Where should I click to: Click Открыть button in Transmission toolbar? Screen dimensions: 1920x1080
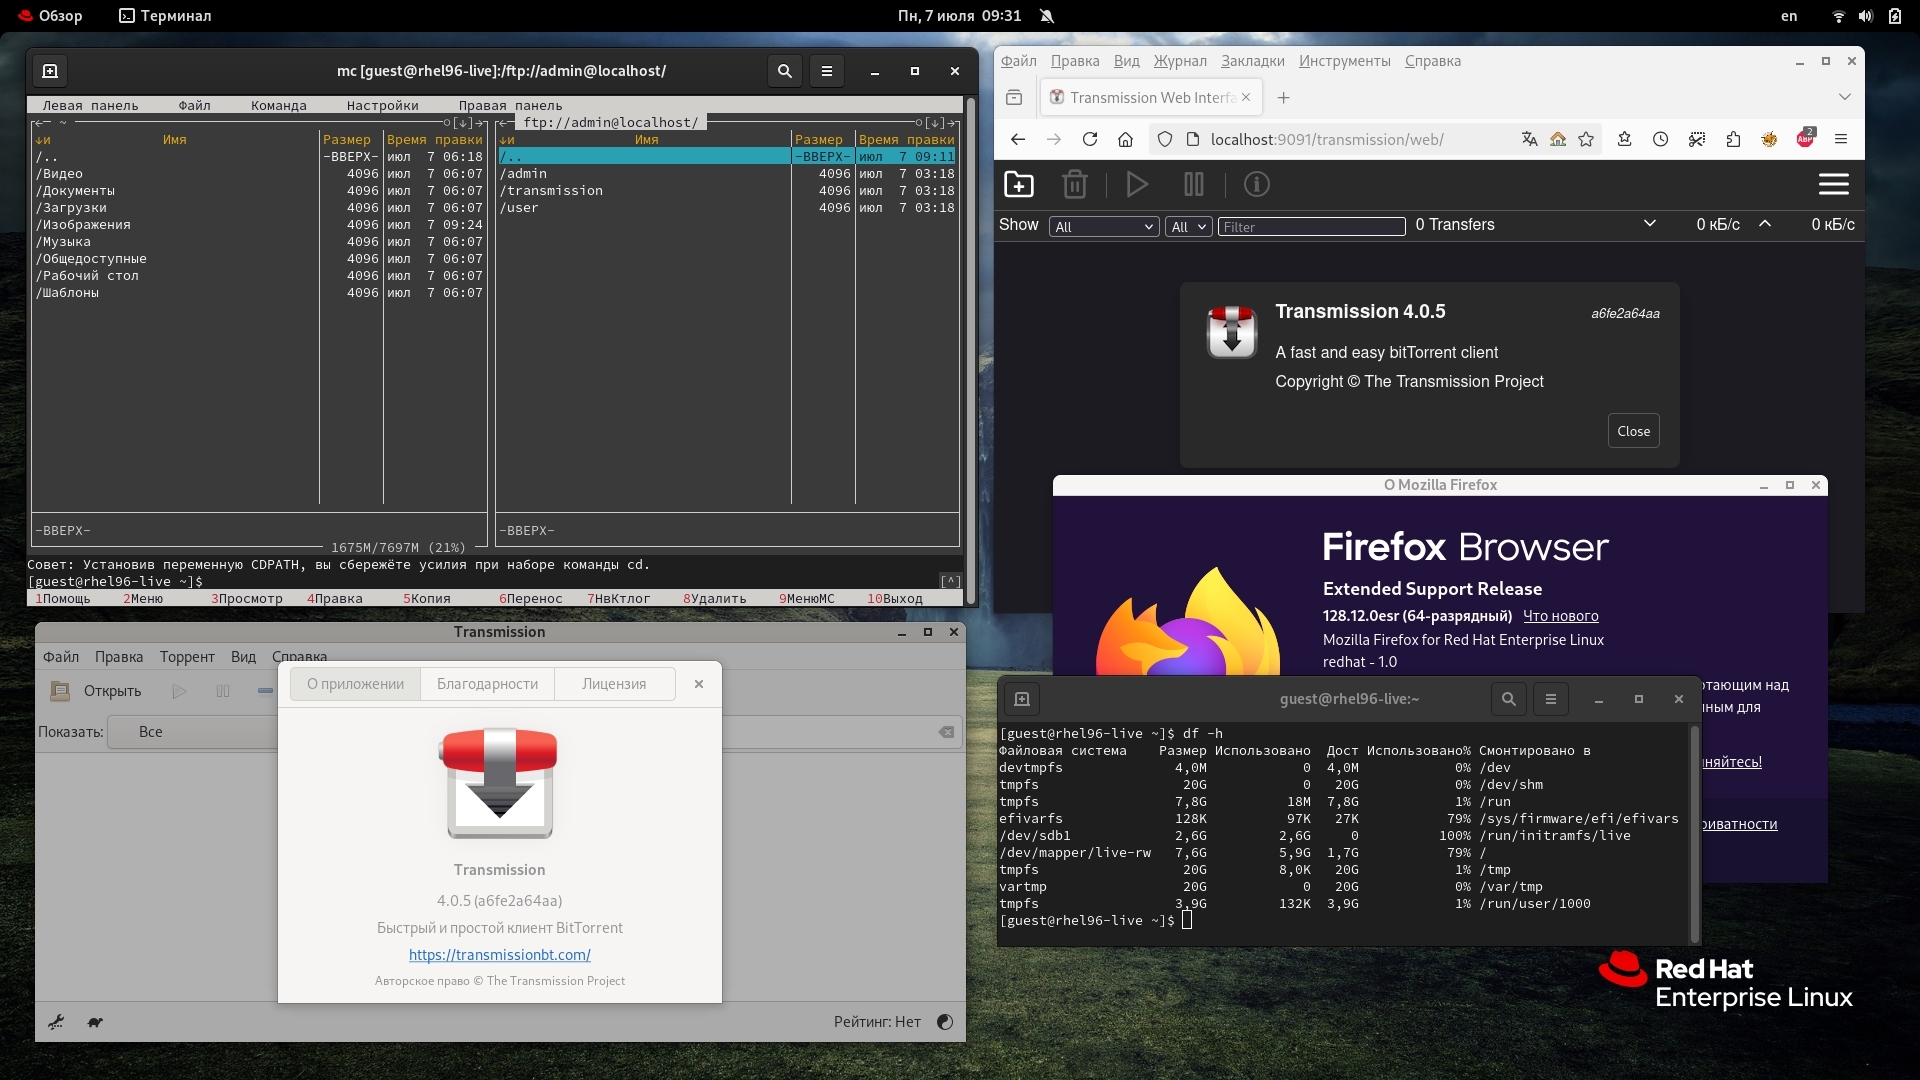97,691
